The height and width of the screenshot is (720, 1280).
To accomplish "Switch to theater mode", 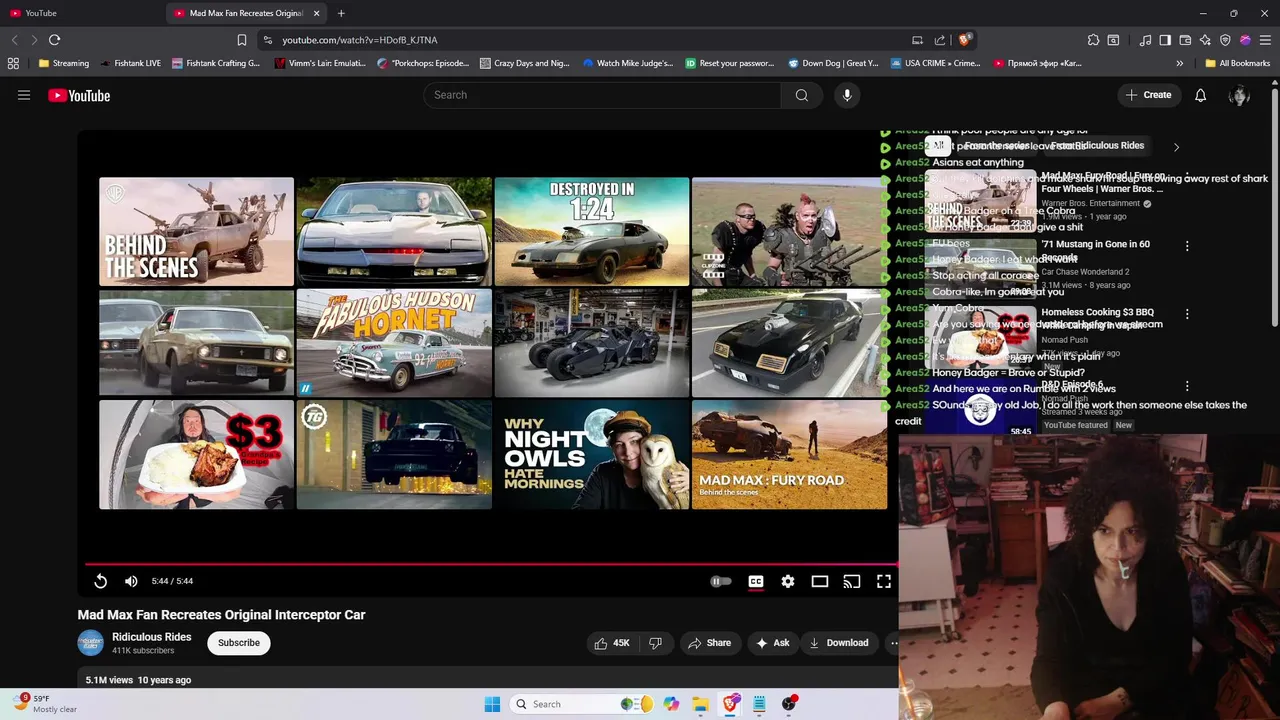I will point(820,581).
